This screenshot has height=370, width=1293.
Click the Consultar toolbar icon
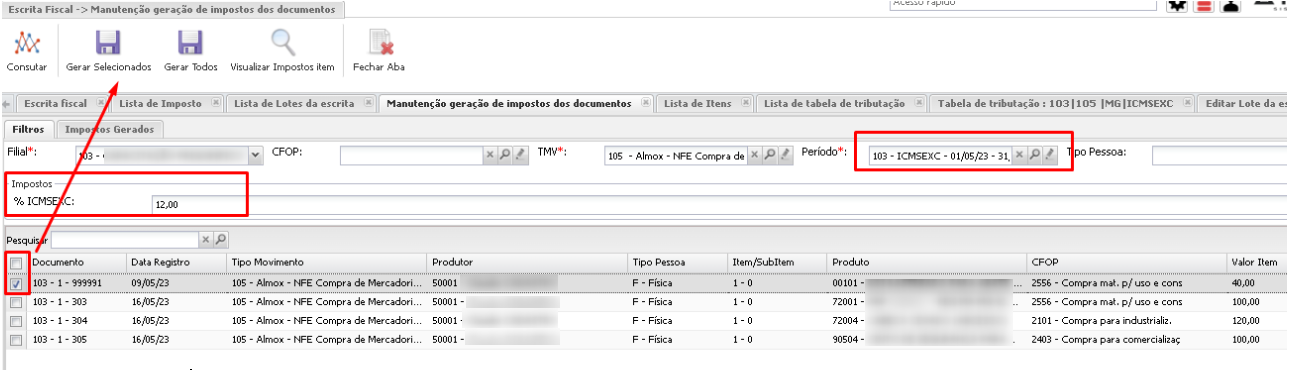(27, 43)
